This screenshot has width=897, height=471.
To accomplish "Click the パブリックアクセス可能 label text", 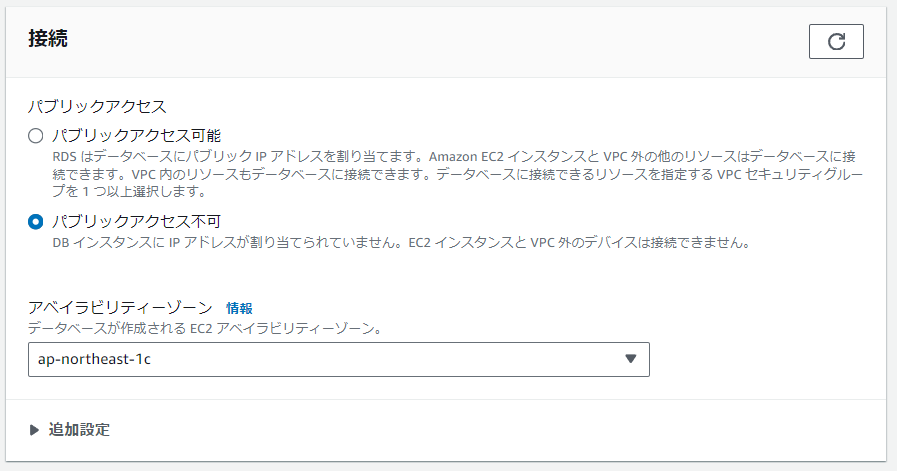I will click(x=136, y=136).
